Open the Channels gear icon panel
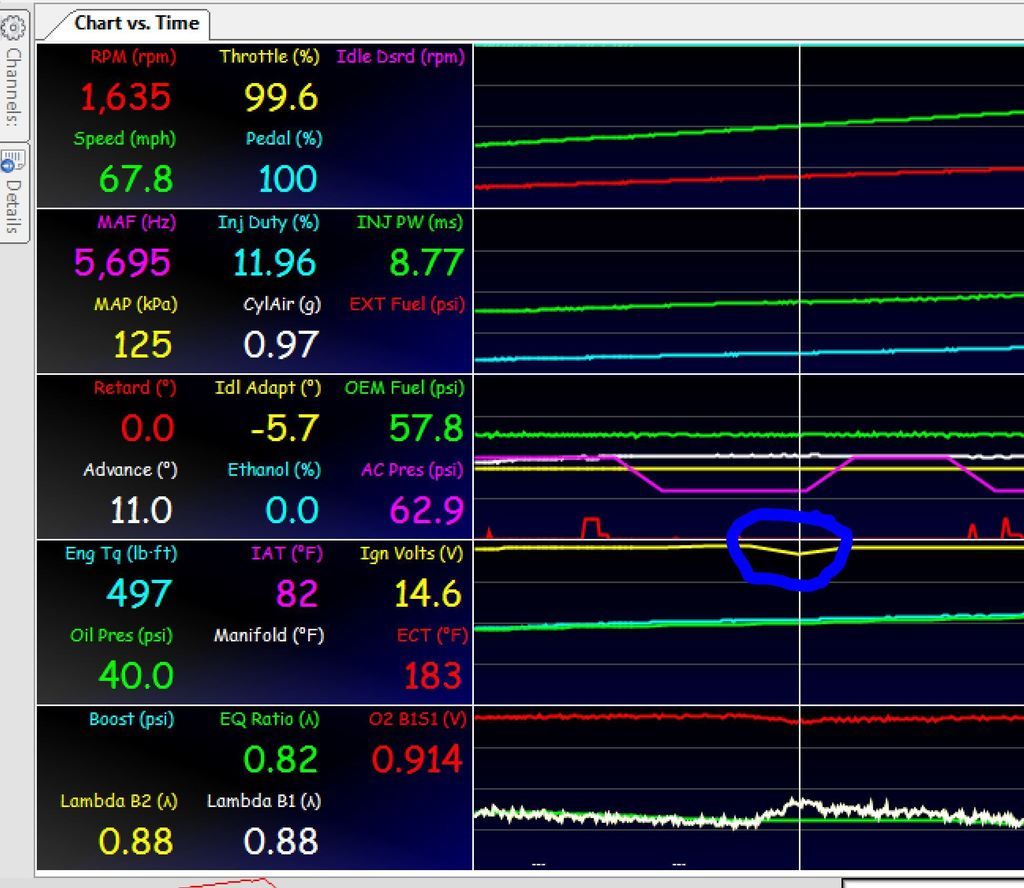This screenshot has width=1024, height=888. coord(14,23)
